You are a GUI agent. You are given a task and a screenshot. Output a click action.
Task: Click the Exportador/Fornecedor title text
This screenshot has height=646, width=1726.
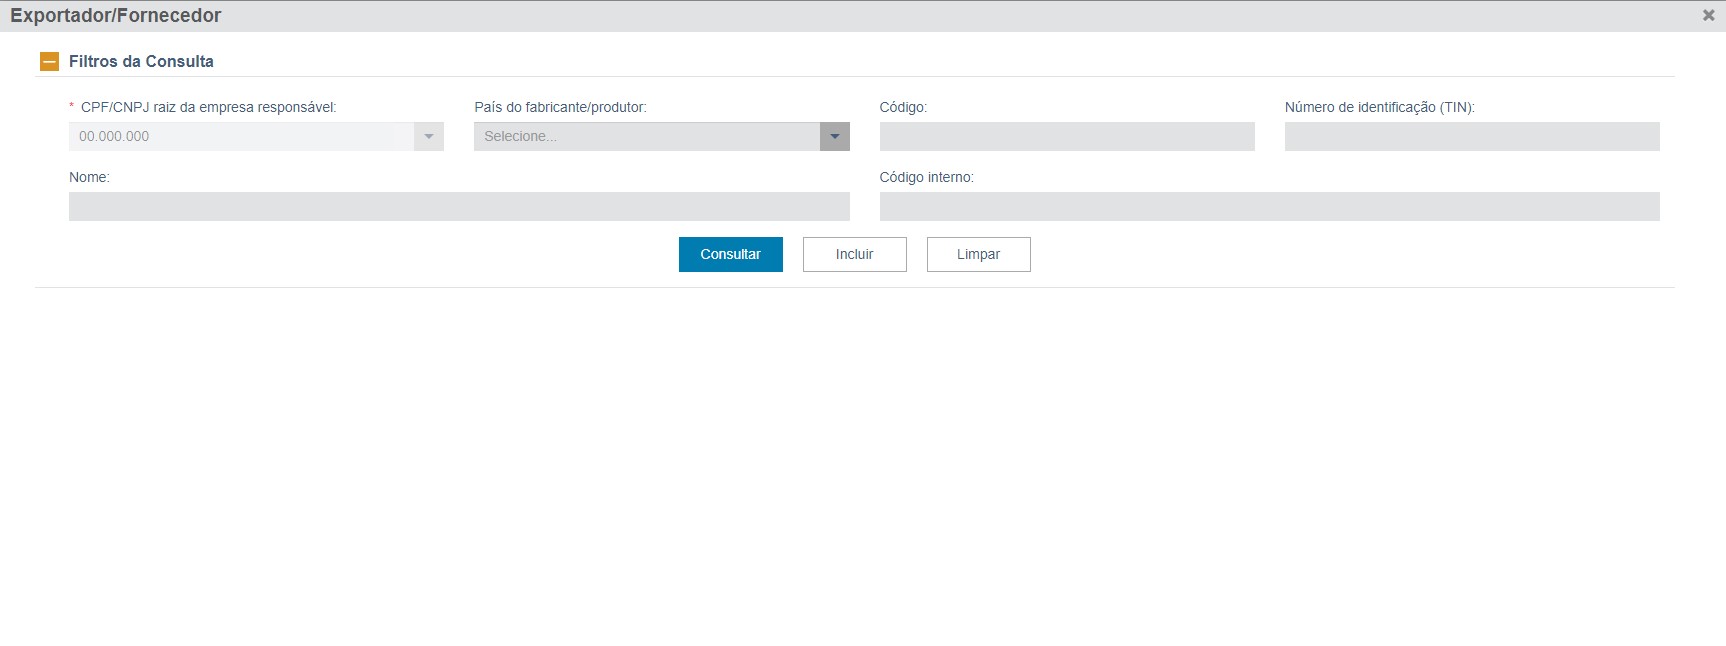click(116, 15)
